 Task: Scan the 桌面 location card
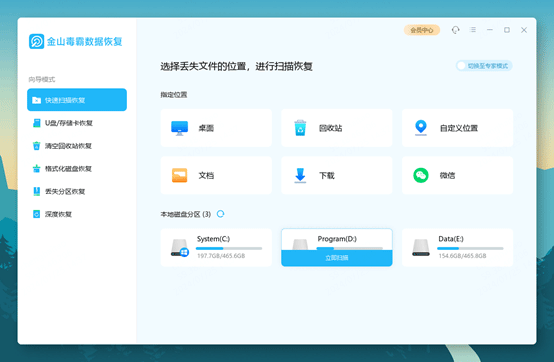pos(216,128)
